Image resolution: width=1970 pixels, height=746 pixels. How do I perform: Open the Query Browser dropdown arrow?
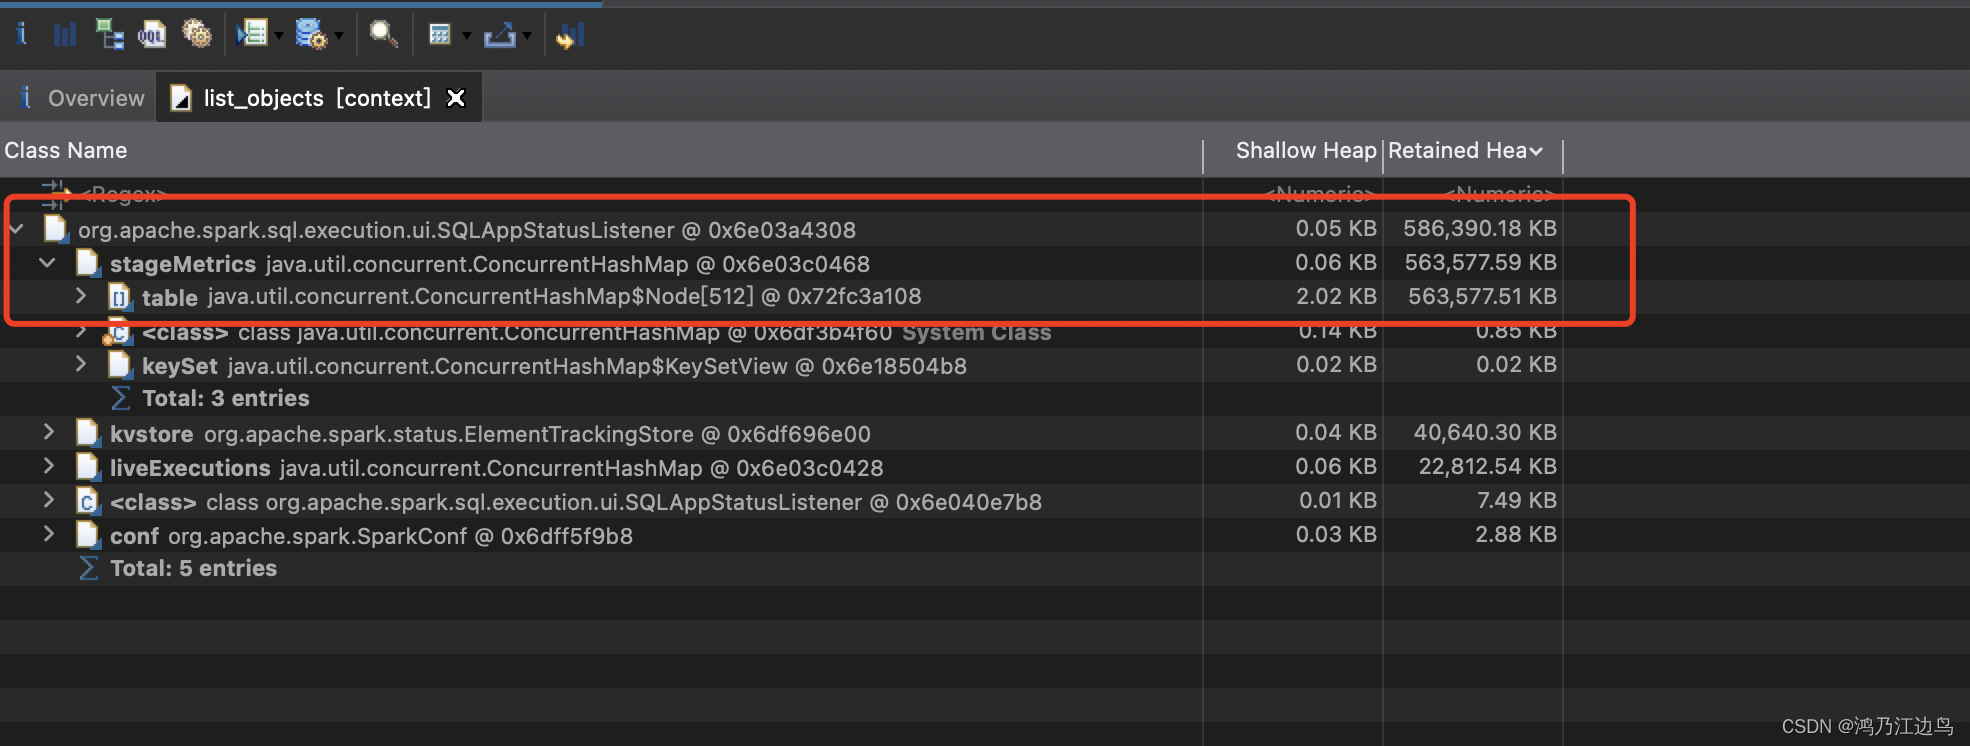pyautogui.click(x=339, y=36)
